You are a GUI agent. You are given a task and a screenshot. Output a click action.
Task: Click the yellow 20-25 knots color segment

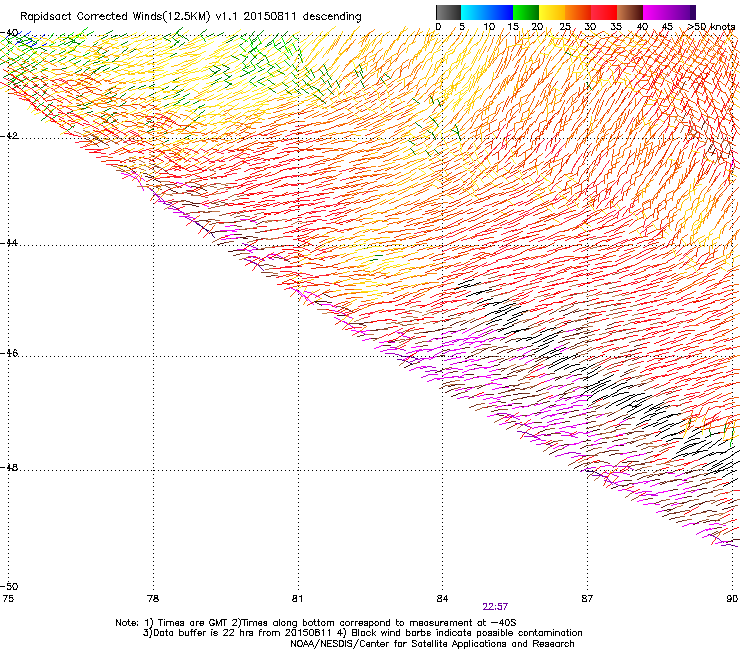tap(552, 12)
